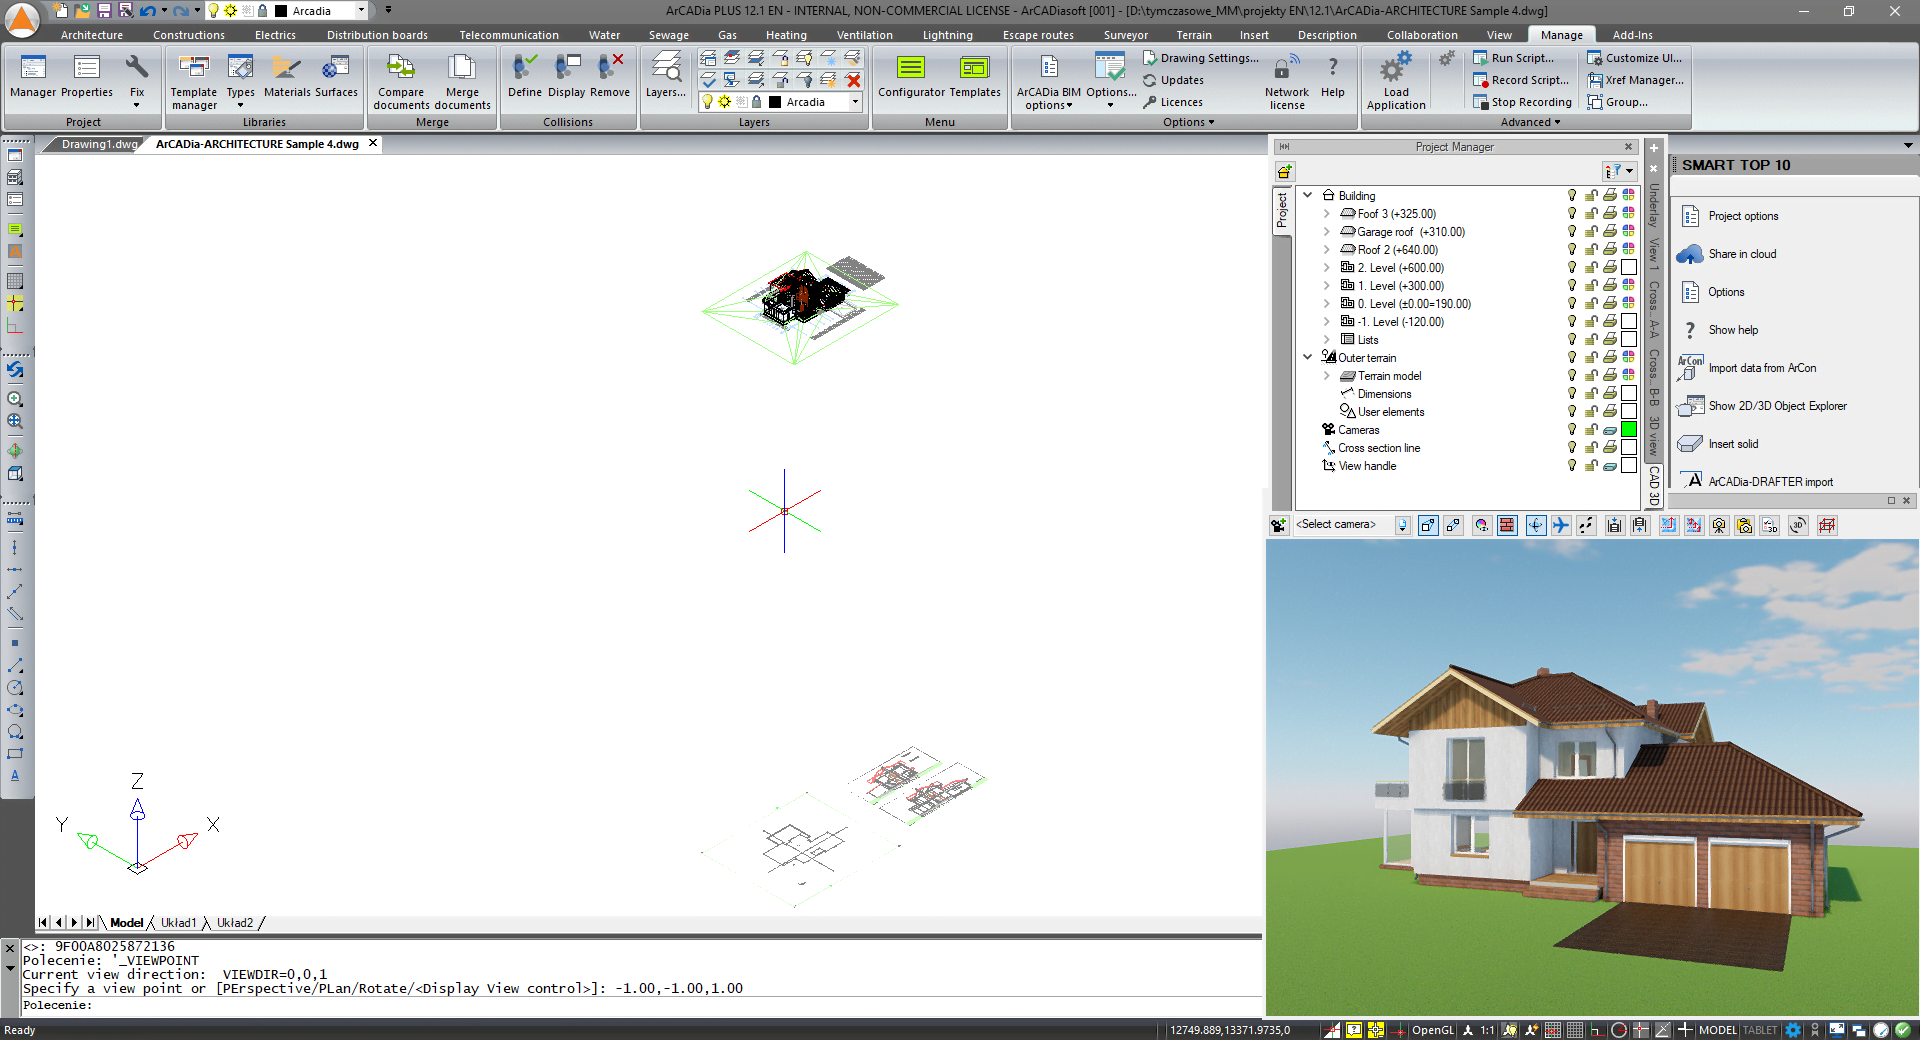This screenshot has width=1920, height=1040.
Task: Toggle the green swatch beside Cameras entry
Action: [x=1630, y=430]
